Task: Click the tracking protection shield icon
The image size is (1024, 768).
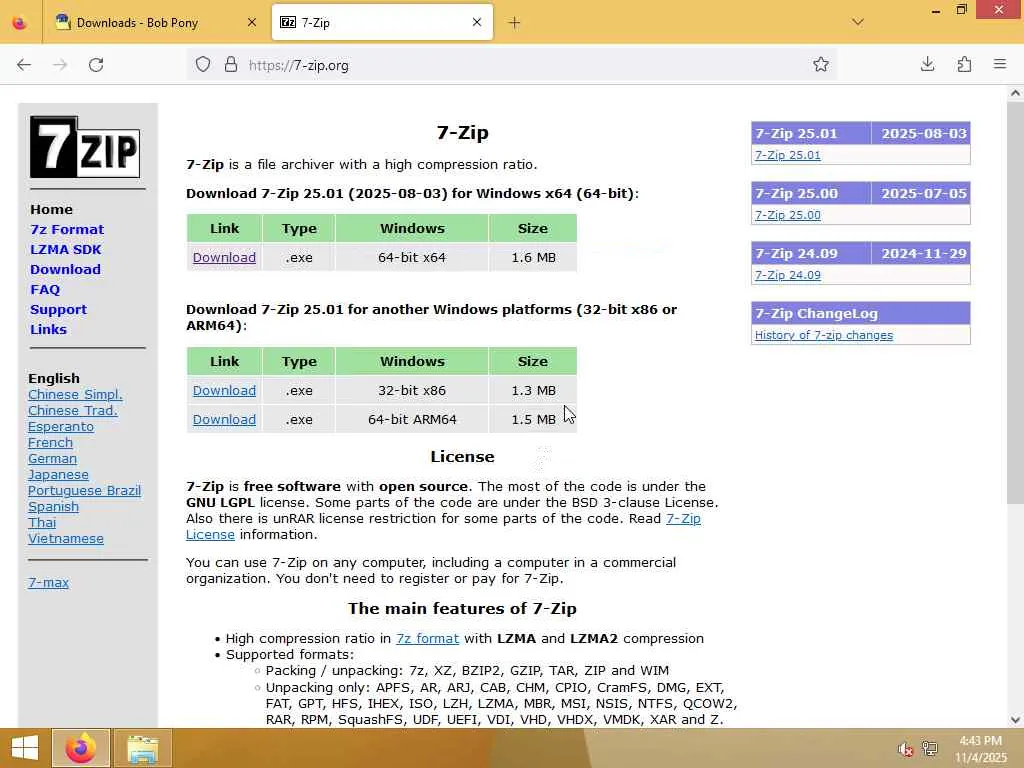Action: [203, 65]
